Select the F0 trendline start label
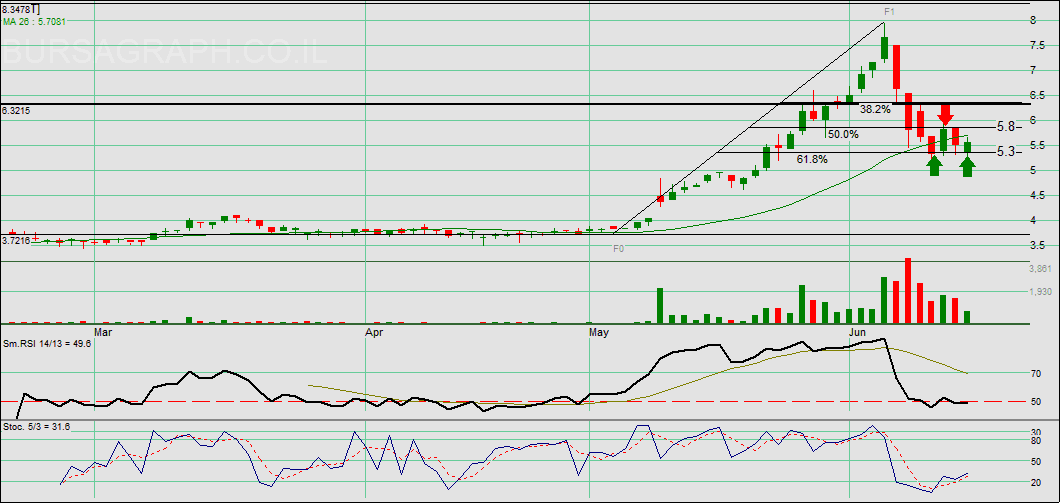Viewport: 1060px width, 503px height. pyautogui.click(x=618, y=247)
